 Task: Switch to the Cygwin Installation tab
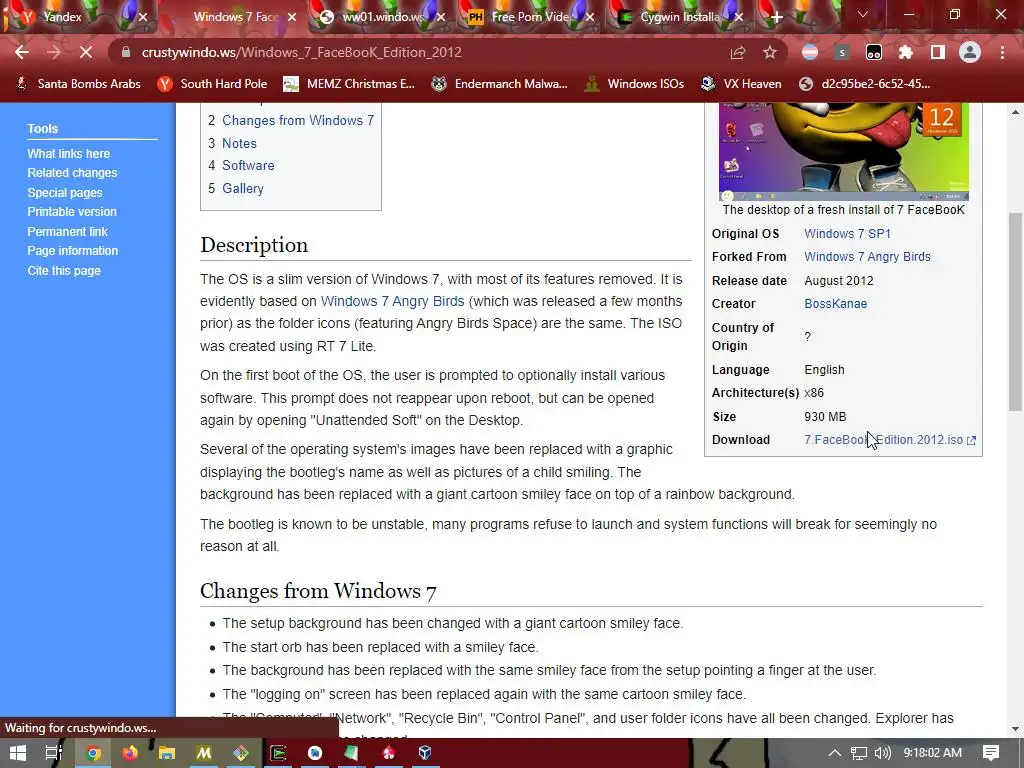(679, 17)
